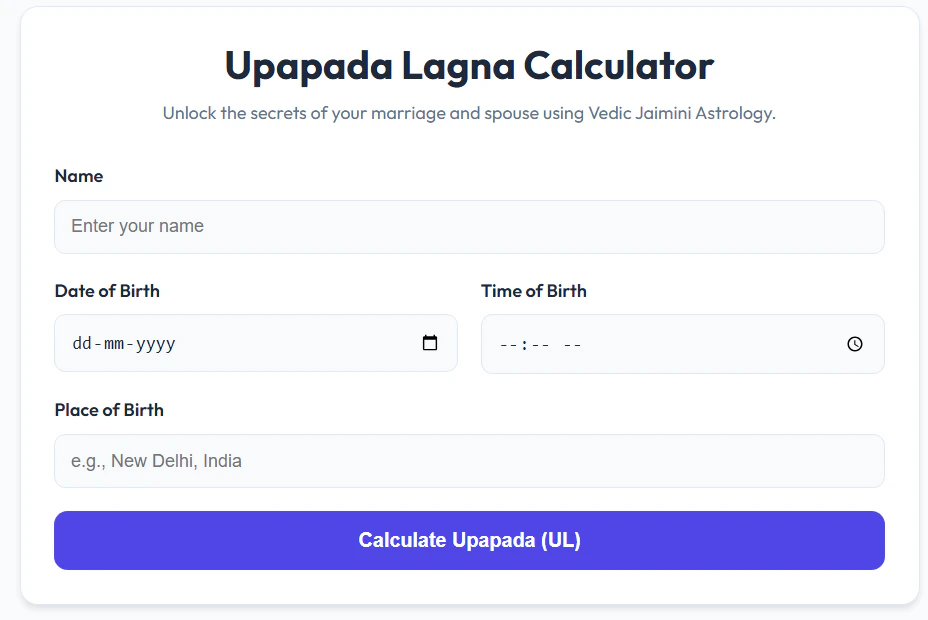Select the clock symbol beside the time placeholder
Image resolution: width=928 pixels, height=620 pixels.
click(855, 343)
